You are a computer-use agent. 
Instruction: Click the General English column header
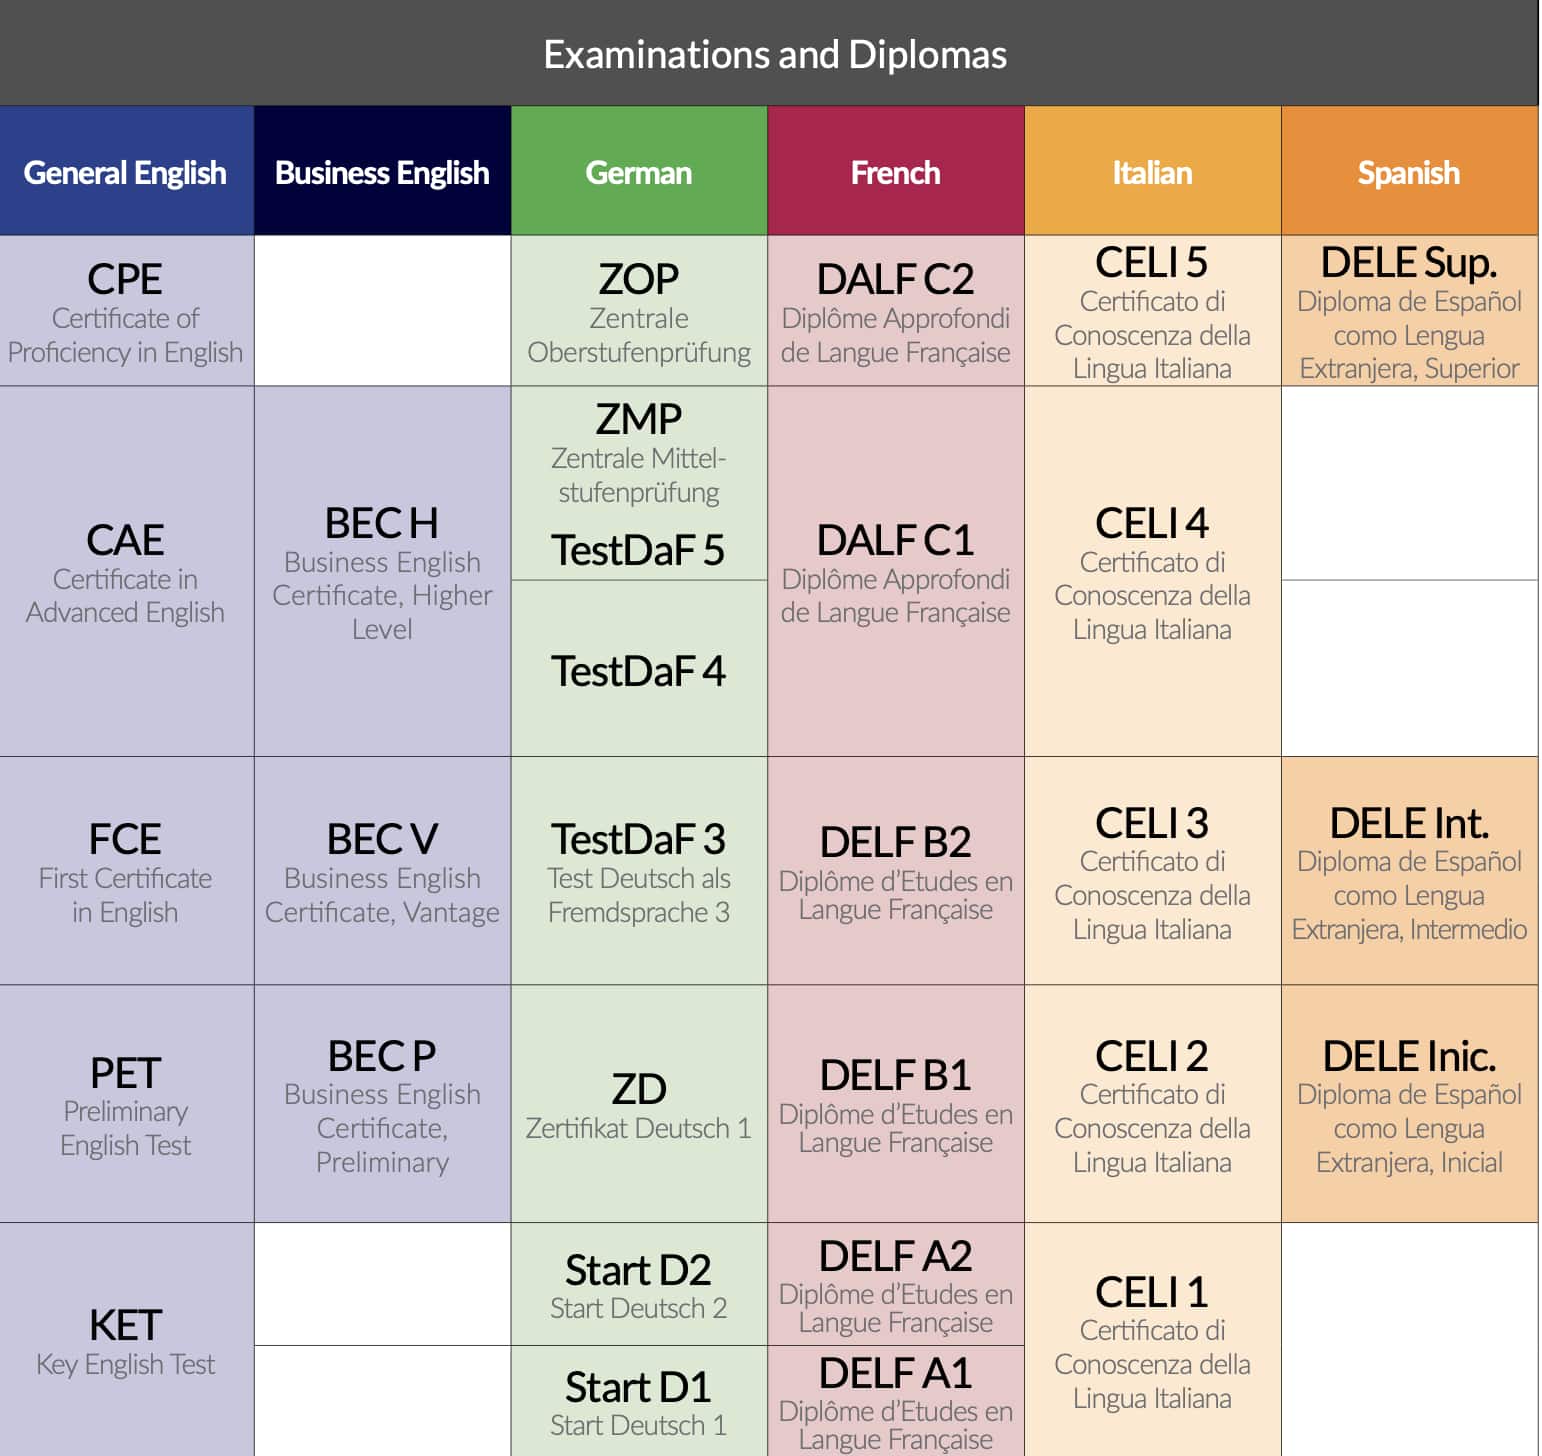126,172
